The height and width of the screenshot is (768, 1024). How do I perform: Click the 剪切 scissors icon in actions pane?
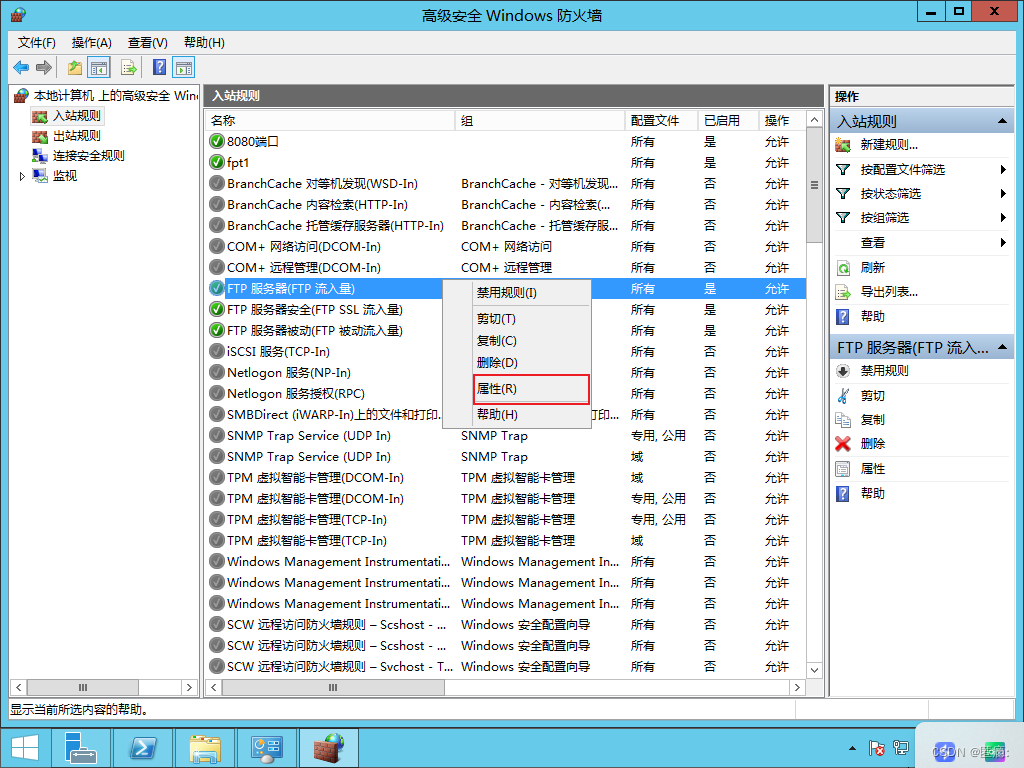pos(843,395)
